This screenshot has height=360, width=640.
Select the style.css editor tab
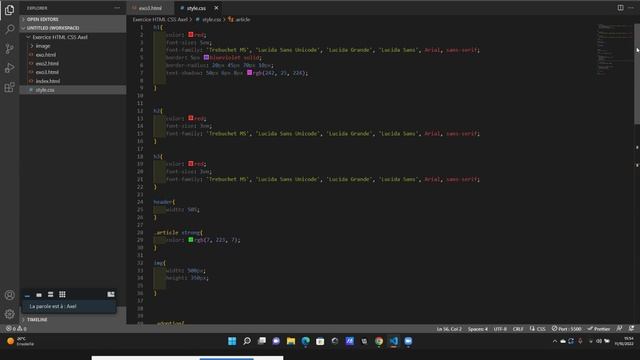coord(196,8)
